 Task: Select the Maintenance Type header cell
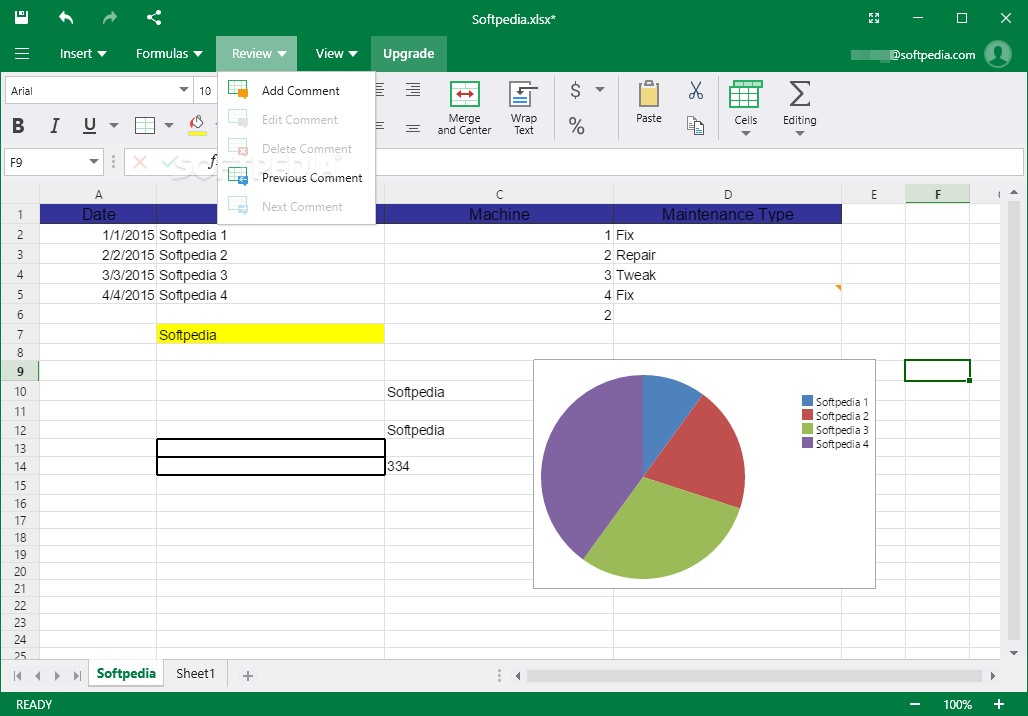click(x=727, y=214)
